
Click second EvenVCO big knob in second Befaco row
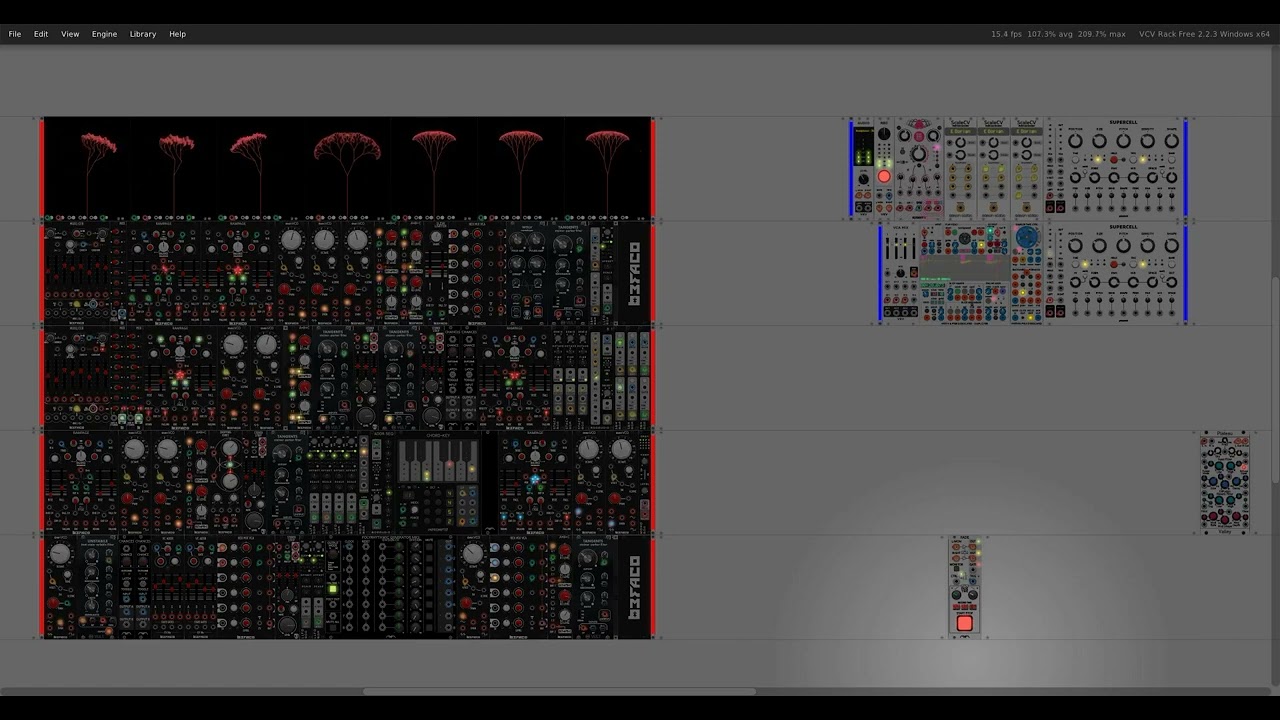pos(324,240)
